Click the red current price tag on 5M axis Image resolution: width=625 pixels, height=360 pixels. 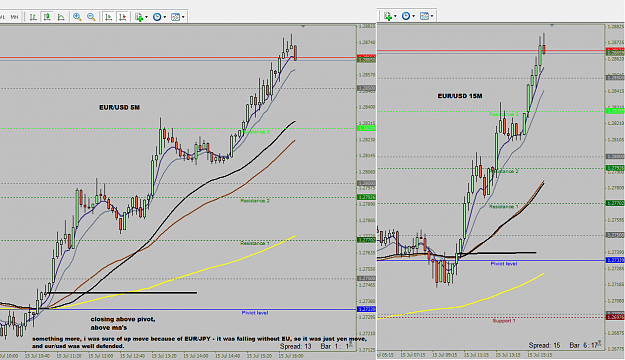tap(366, 57)
